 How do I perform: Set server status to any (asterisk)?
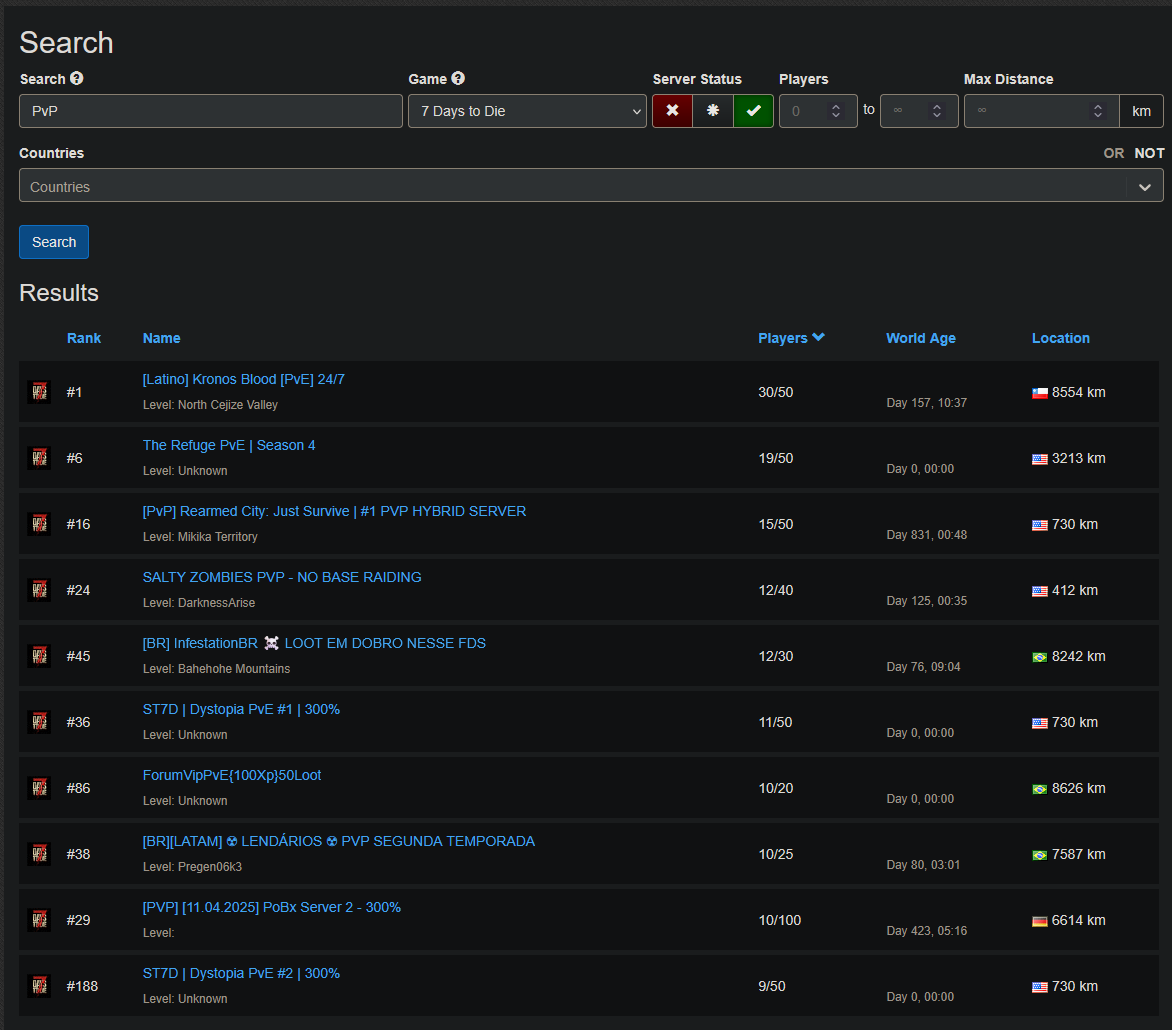pyautogui.click(x=713, y=111)
